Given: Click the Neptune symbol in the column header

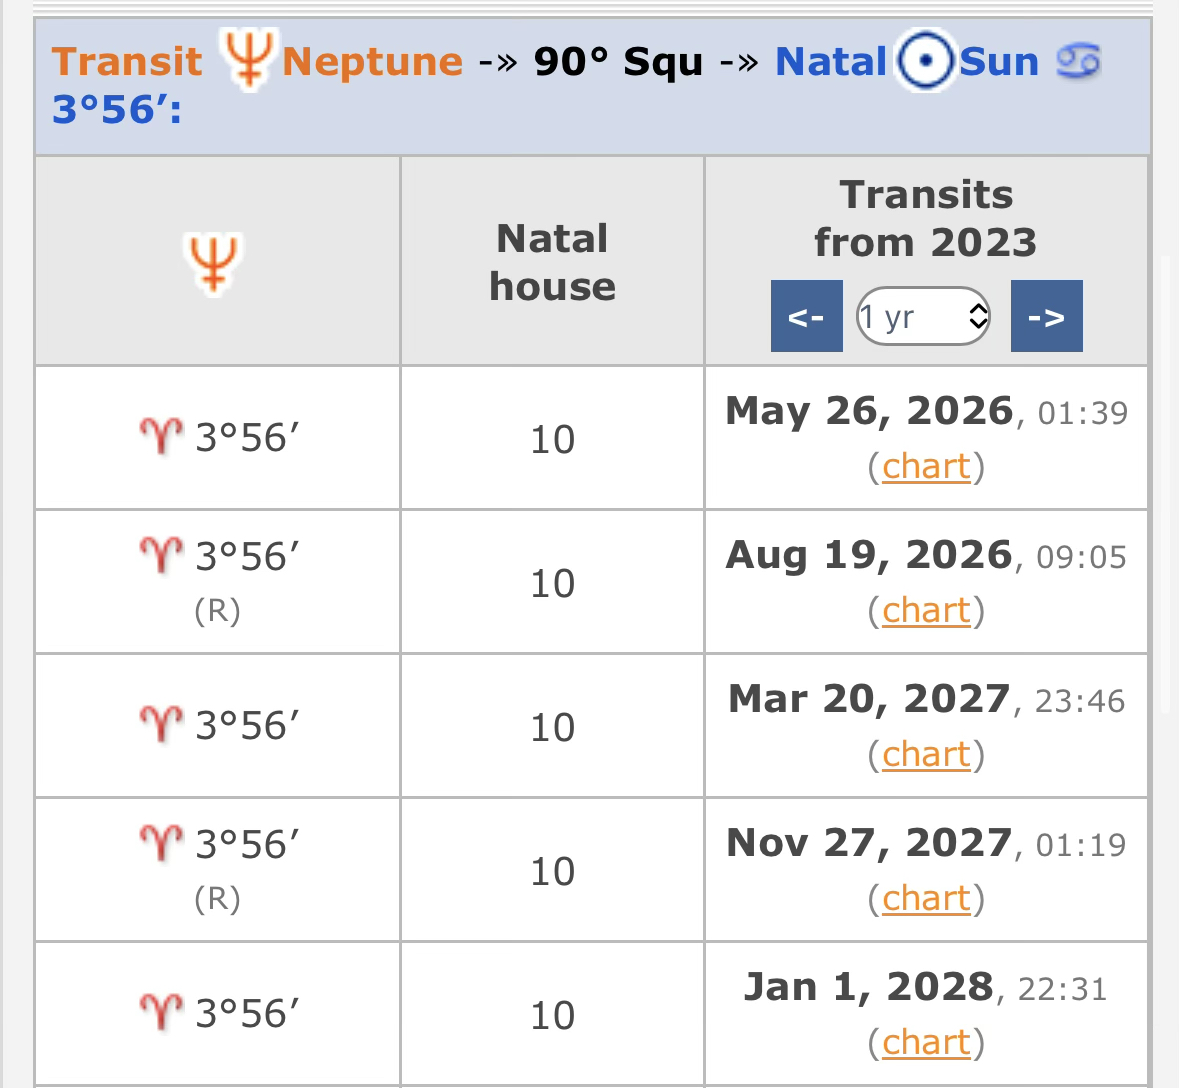Looking at the screenshot, I should pyautogui.click(x=214, y=262).
